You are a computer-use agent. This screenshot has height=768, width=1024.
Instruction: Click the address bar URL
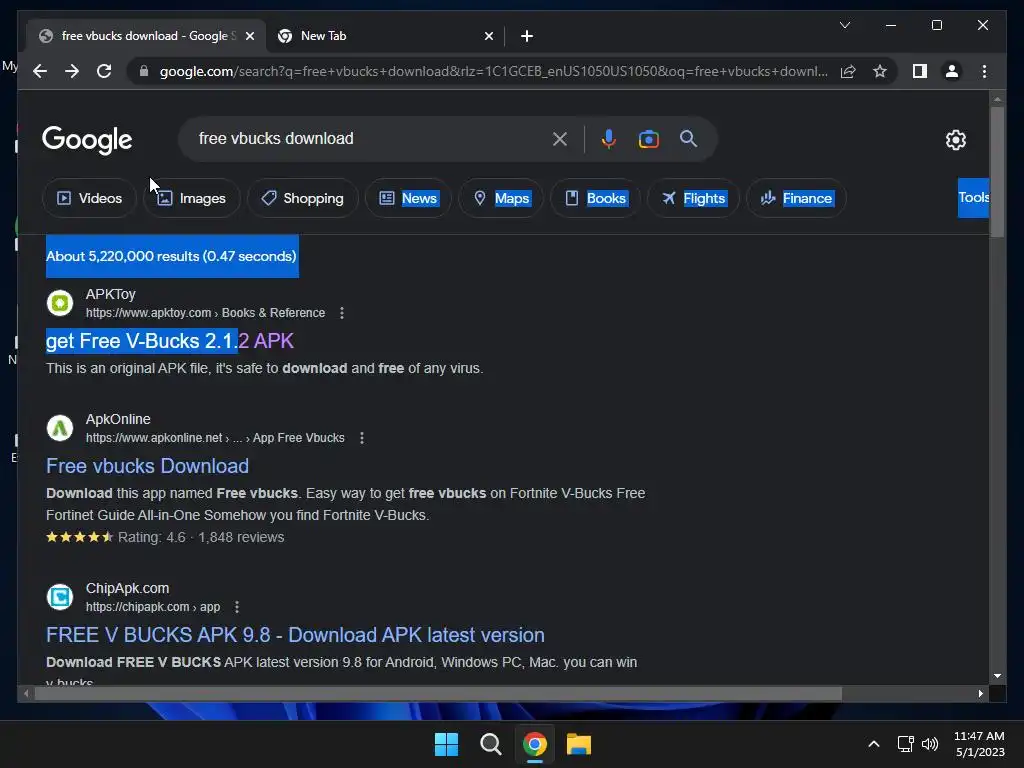pos(493,71)
